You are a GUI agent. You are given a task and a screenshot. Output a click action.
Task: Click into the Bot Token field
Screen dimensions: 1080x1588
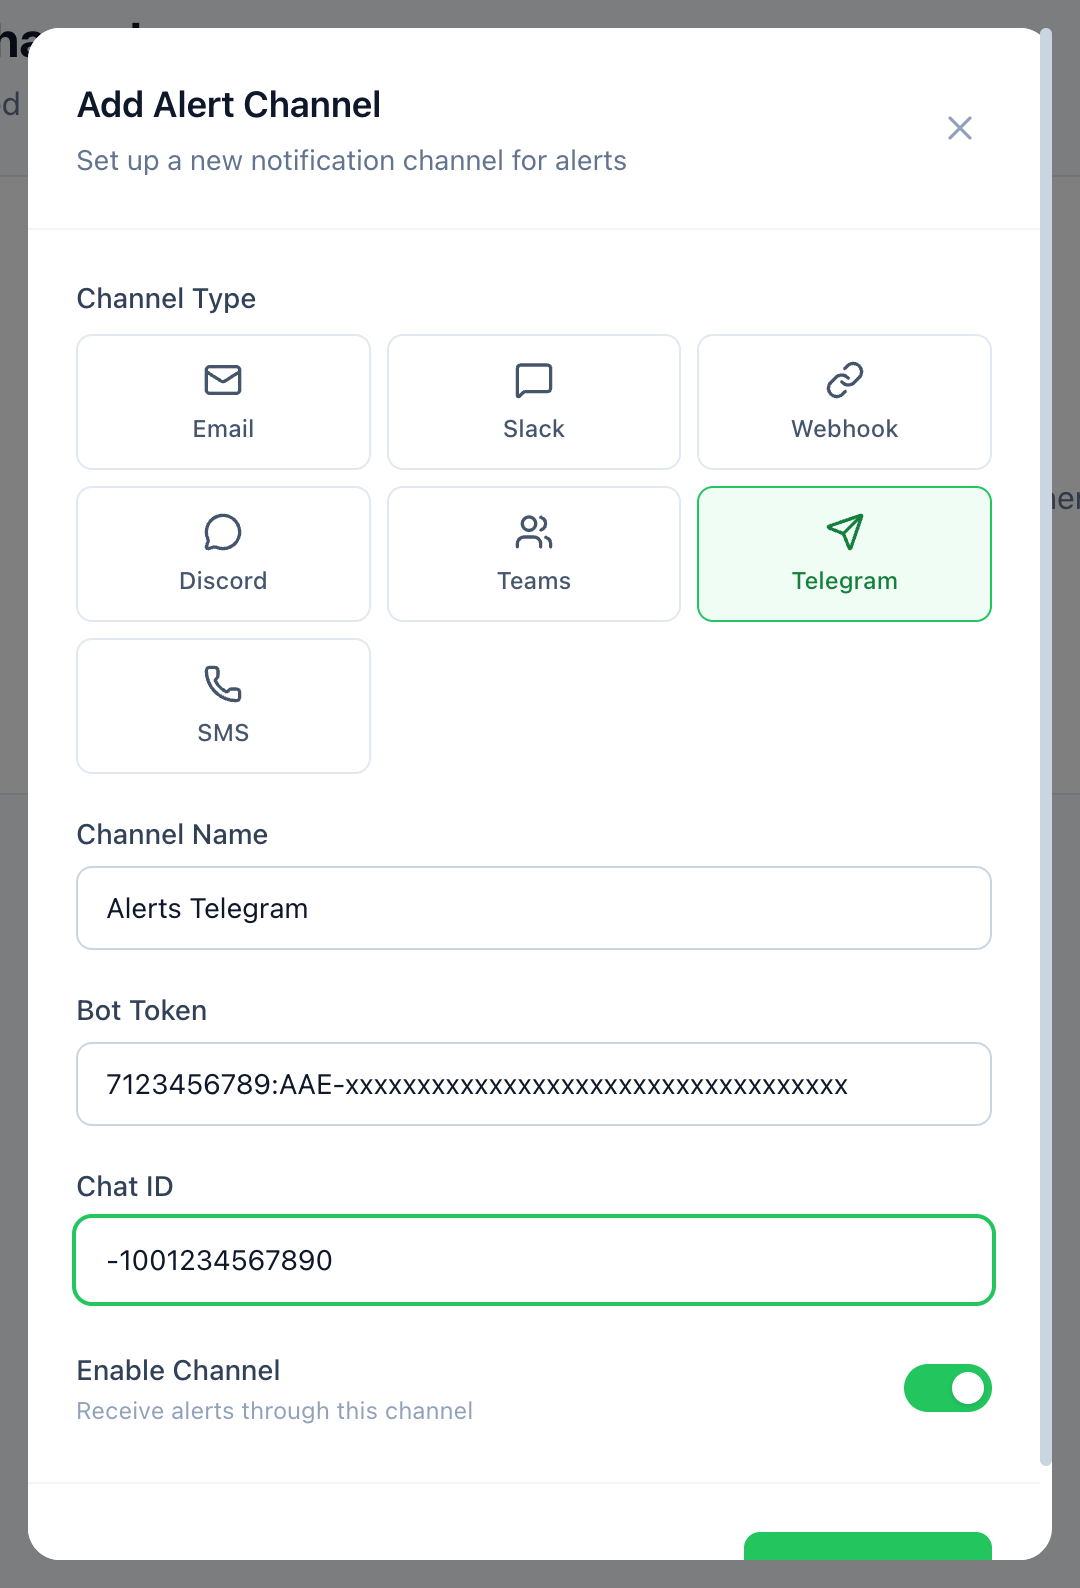[x=534, y=1084]
